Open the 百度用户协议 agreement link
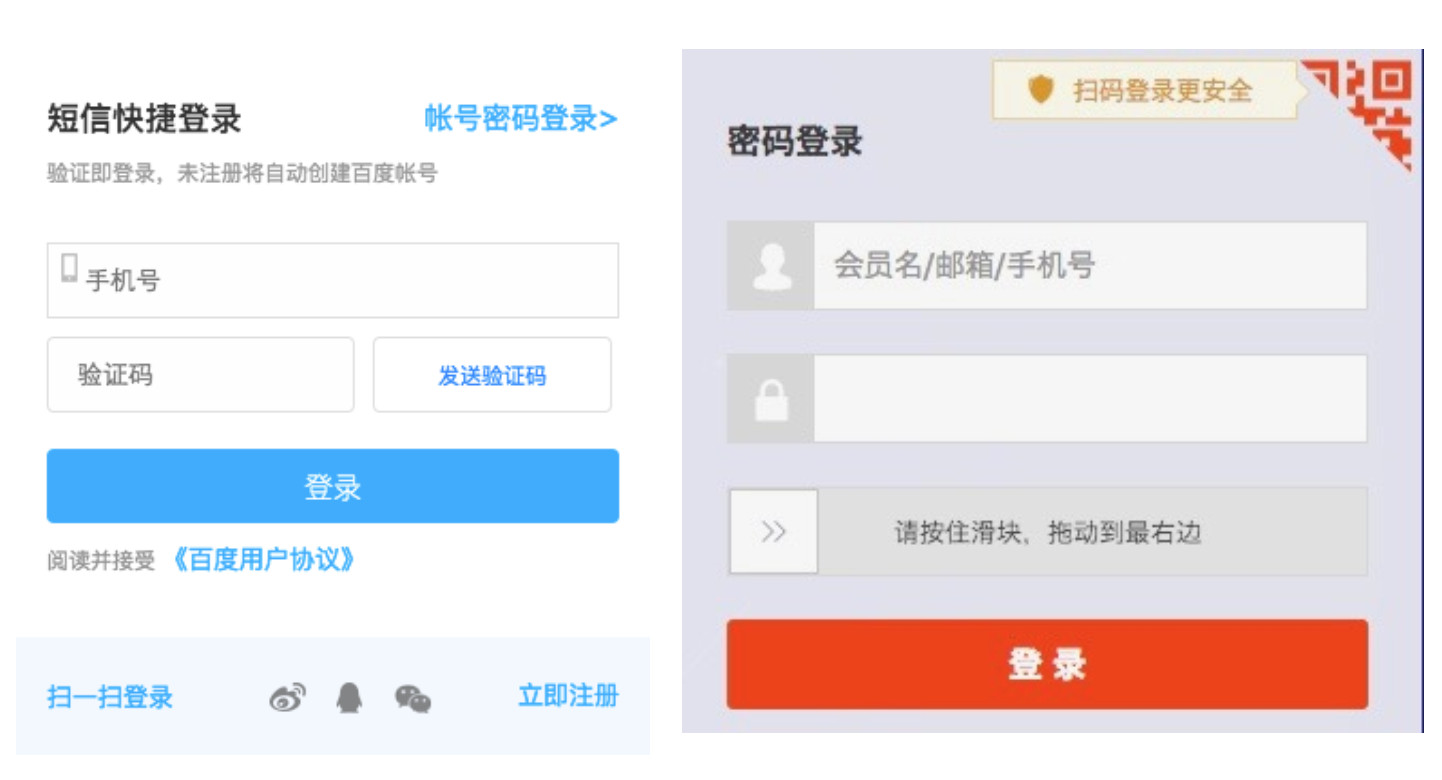1442x780 pixels. [264, 560]
